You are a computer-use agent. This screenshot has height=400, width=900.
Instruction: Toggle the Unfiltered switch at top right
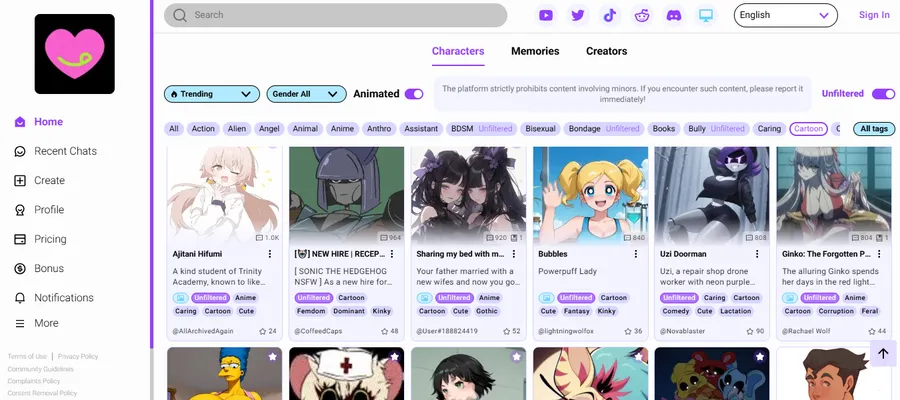click(883, 94)
